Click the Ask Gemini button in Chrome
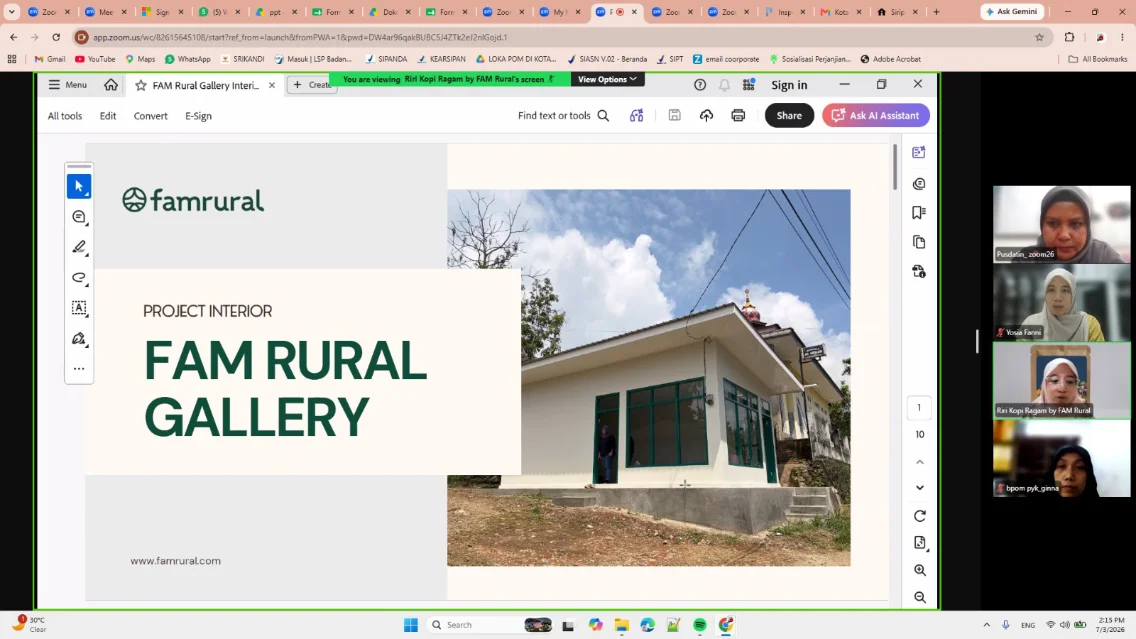Viewport: 1136px width, 639px height. tap(1013, 12)
